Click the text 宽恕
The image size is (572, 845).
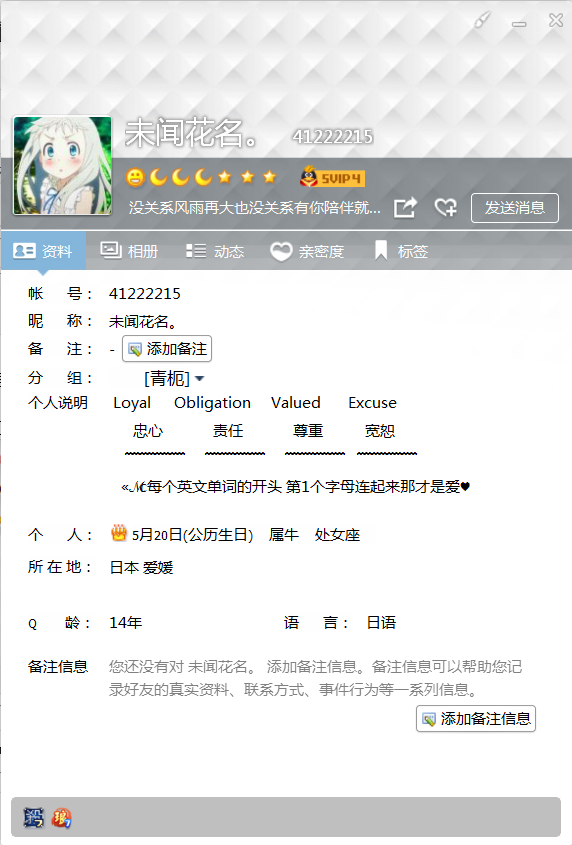[380, 431]
